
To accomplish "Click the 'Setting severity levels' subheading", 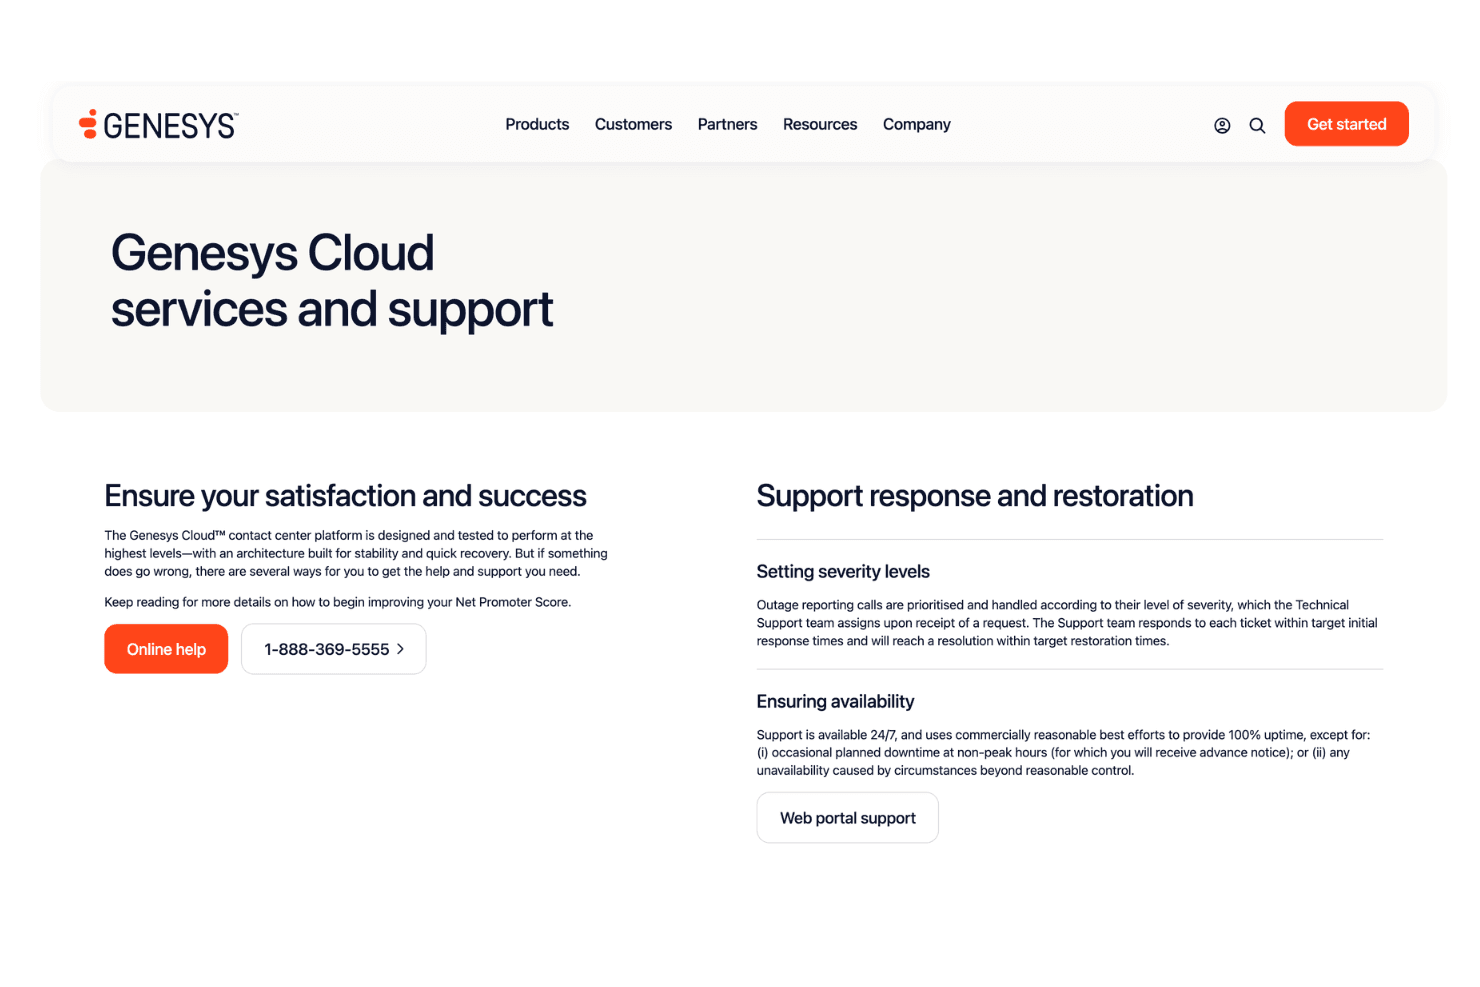I will (x=843, y=571).
